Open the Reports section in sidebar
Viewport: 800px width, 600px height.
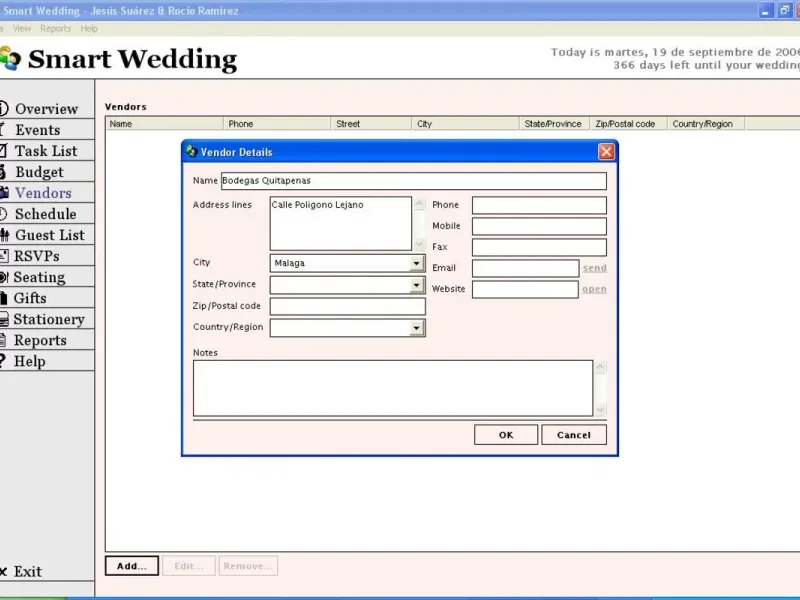(40, 340)
